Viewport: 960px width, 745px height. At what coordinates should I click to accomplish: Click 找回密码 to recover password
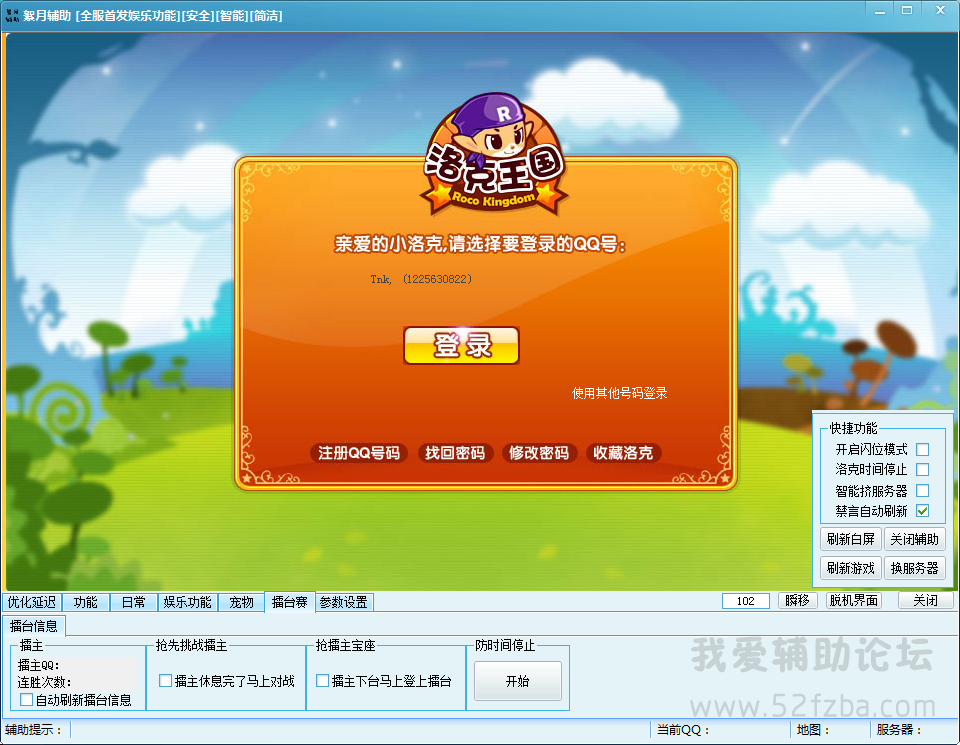(x=455, y=453)
